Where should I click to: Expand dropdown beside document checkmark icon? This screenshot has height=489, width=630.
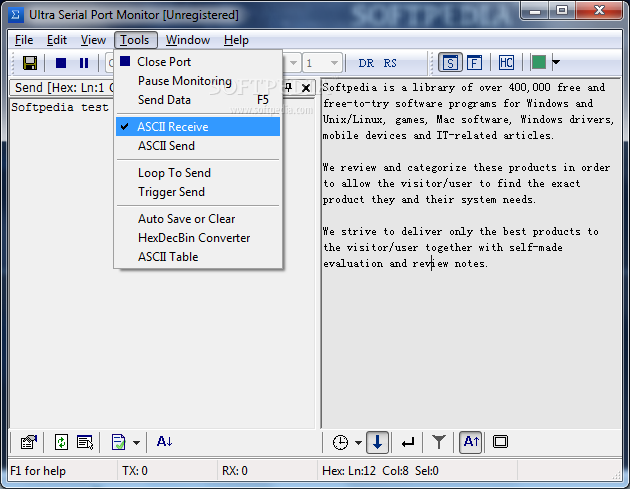click(137, 443)
